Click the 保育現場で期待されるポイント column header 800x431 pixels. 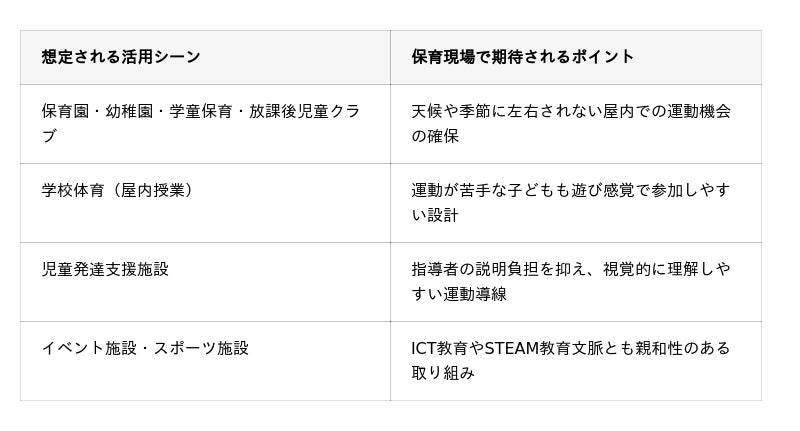(x=522, y=57)
